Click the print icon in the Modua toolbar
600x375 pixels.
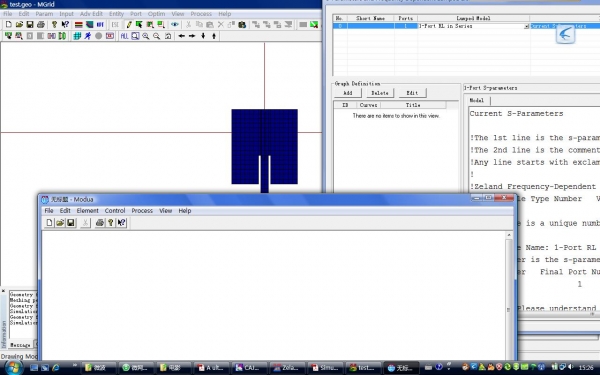coord(99,223)
